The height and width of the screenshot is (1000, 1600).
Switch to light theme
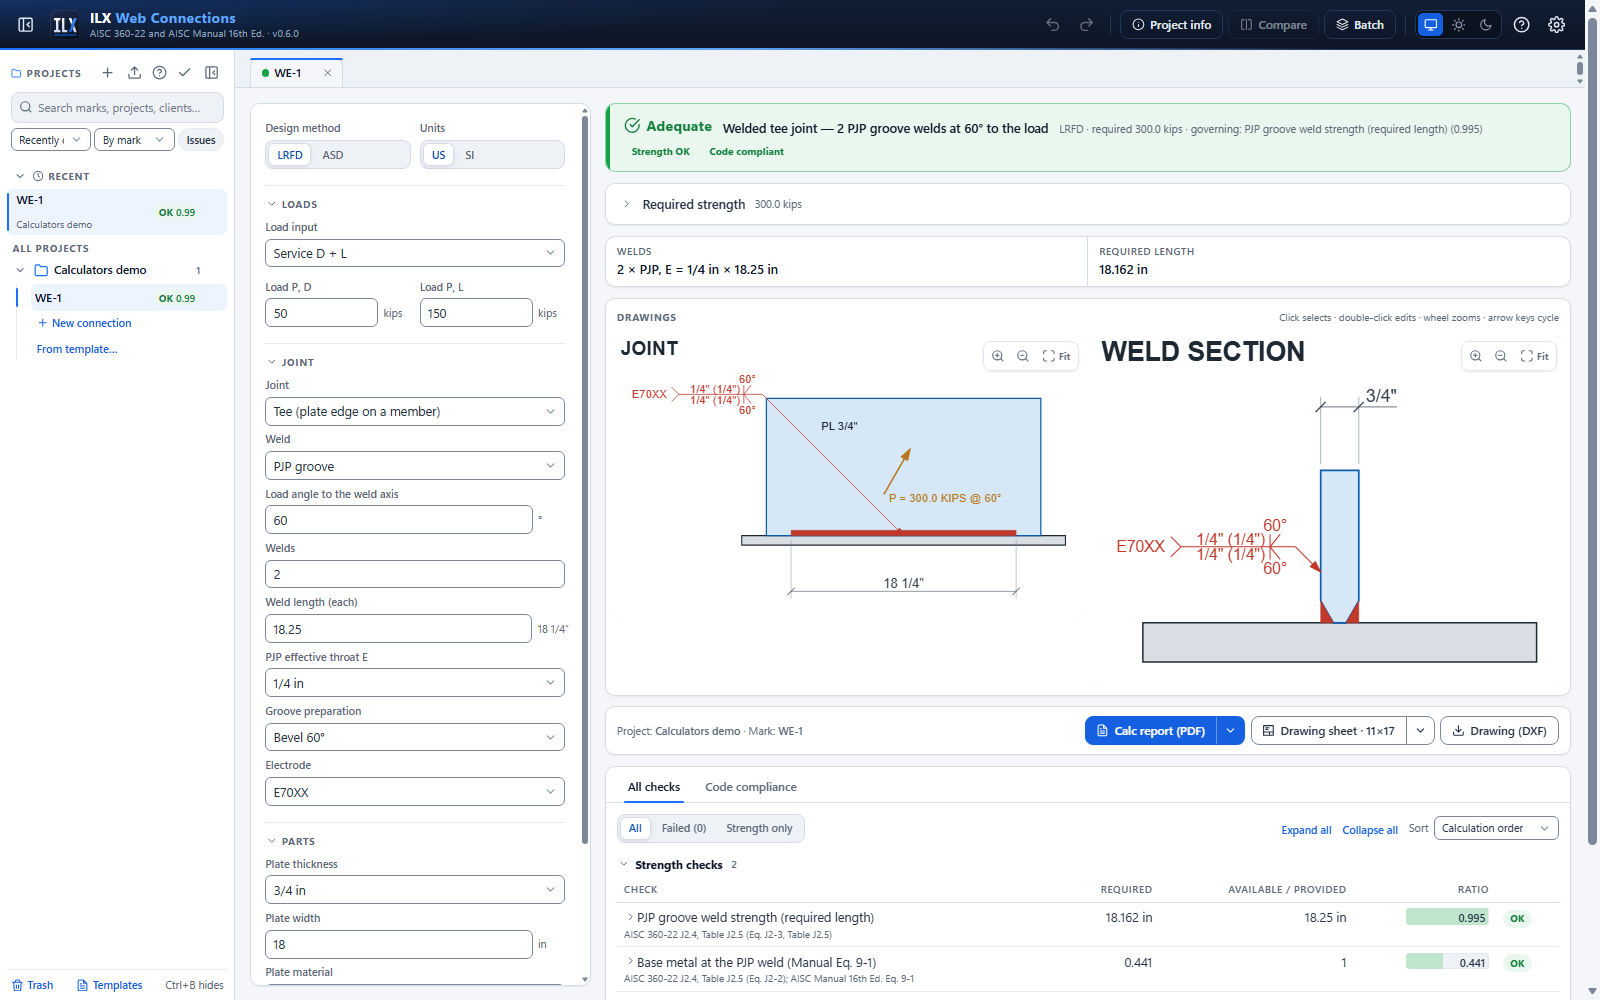point(1459,25)
